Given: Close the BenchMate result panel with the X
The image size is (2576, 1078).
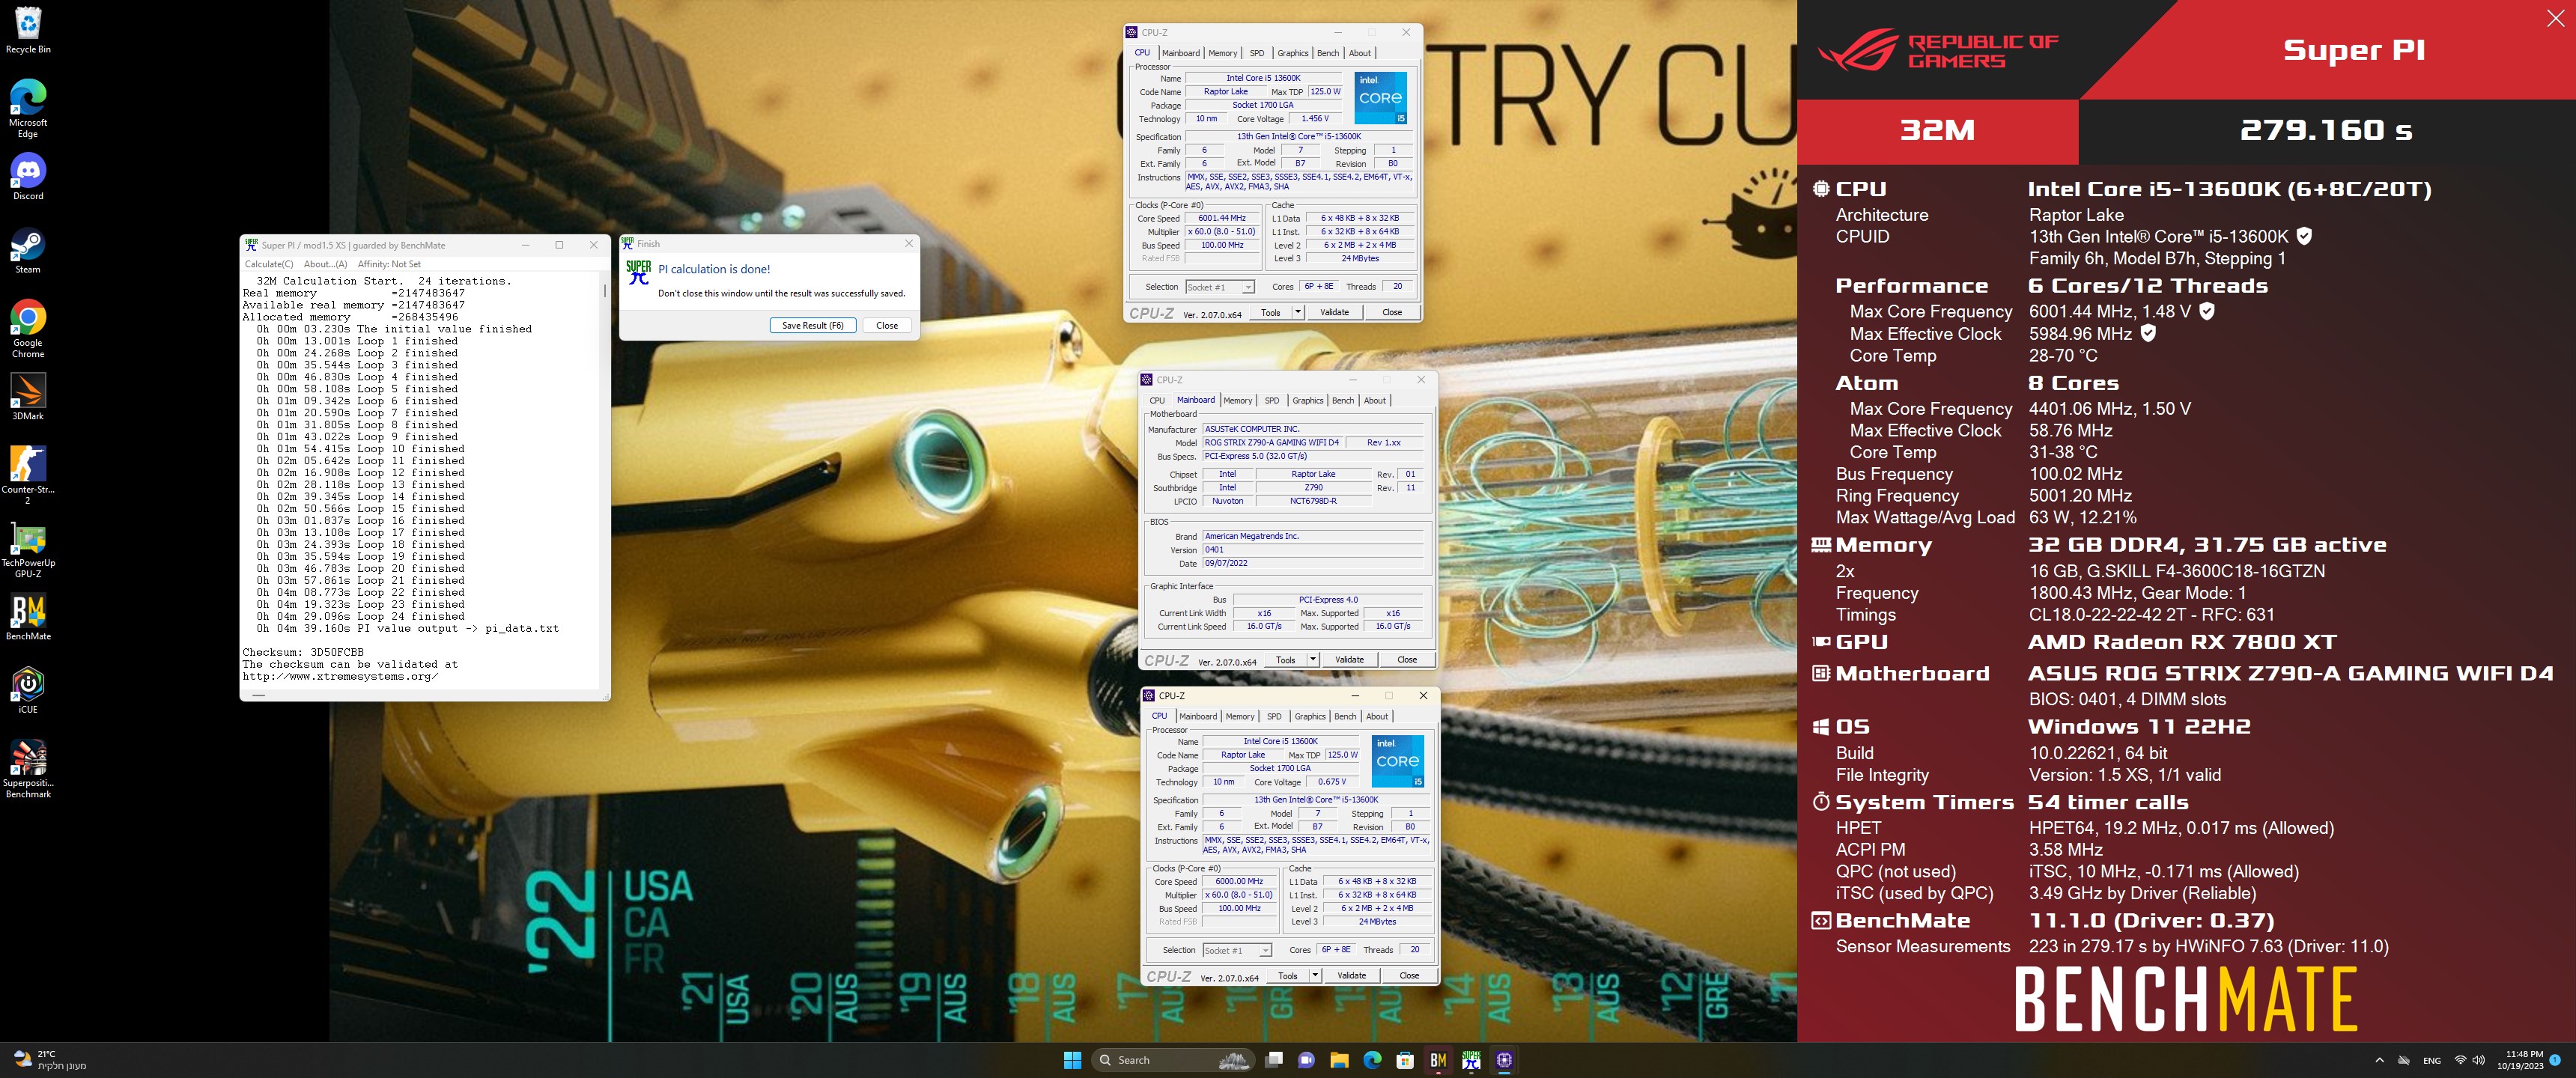Looking at the screenshot, I should [x=2555, y=19].
